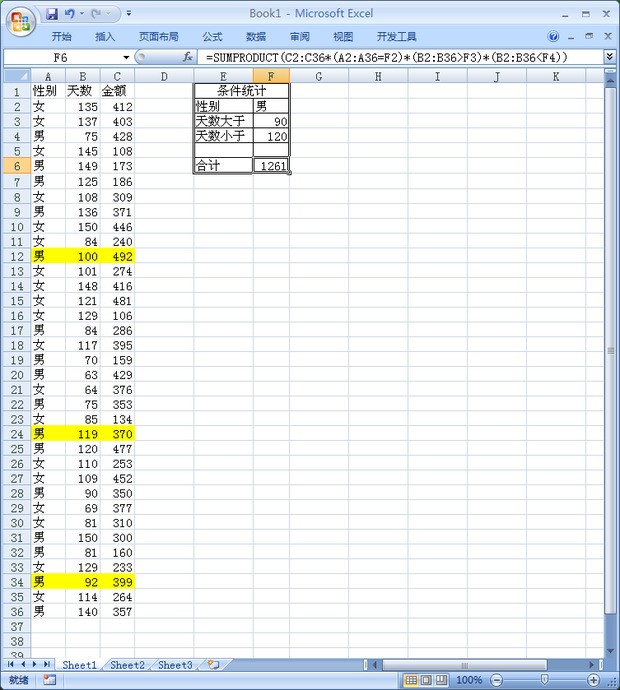Select cell F2 containing 男
Image resolution: width=620 pixels, height=690 pixels.
271,106
